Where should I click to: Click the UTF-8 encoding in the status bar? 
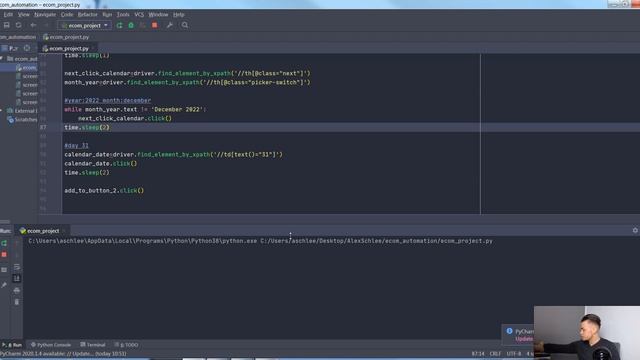tap(513, 354)
